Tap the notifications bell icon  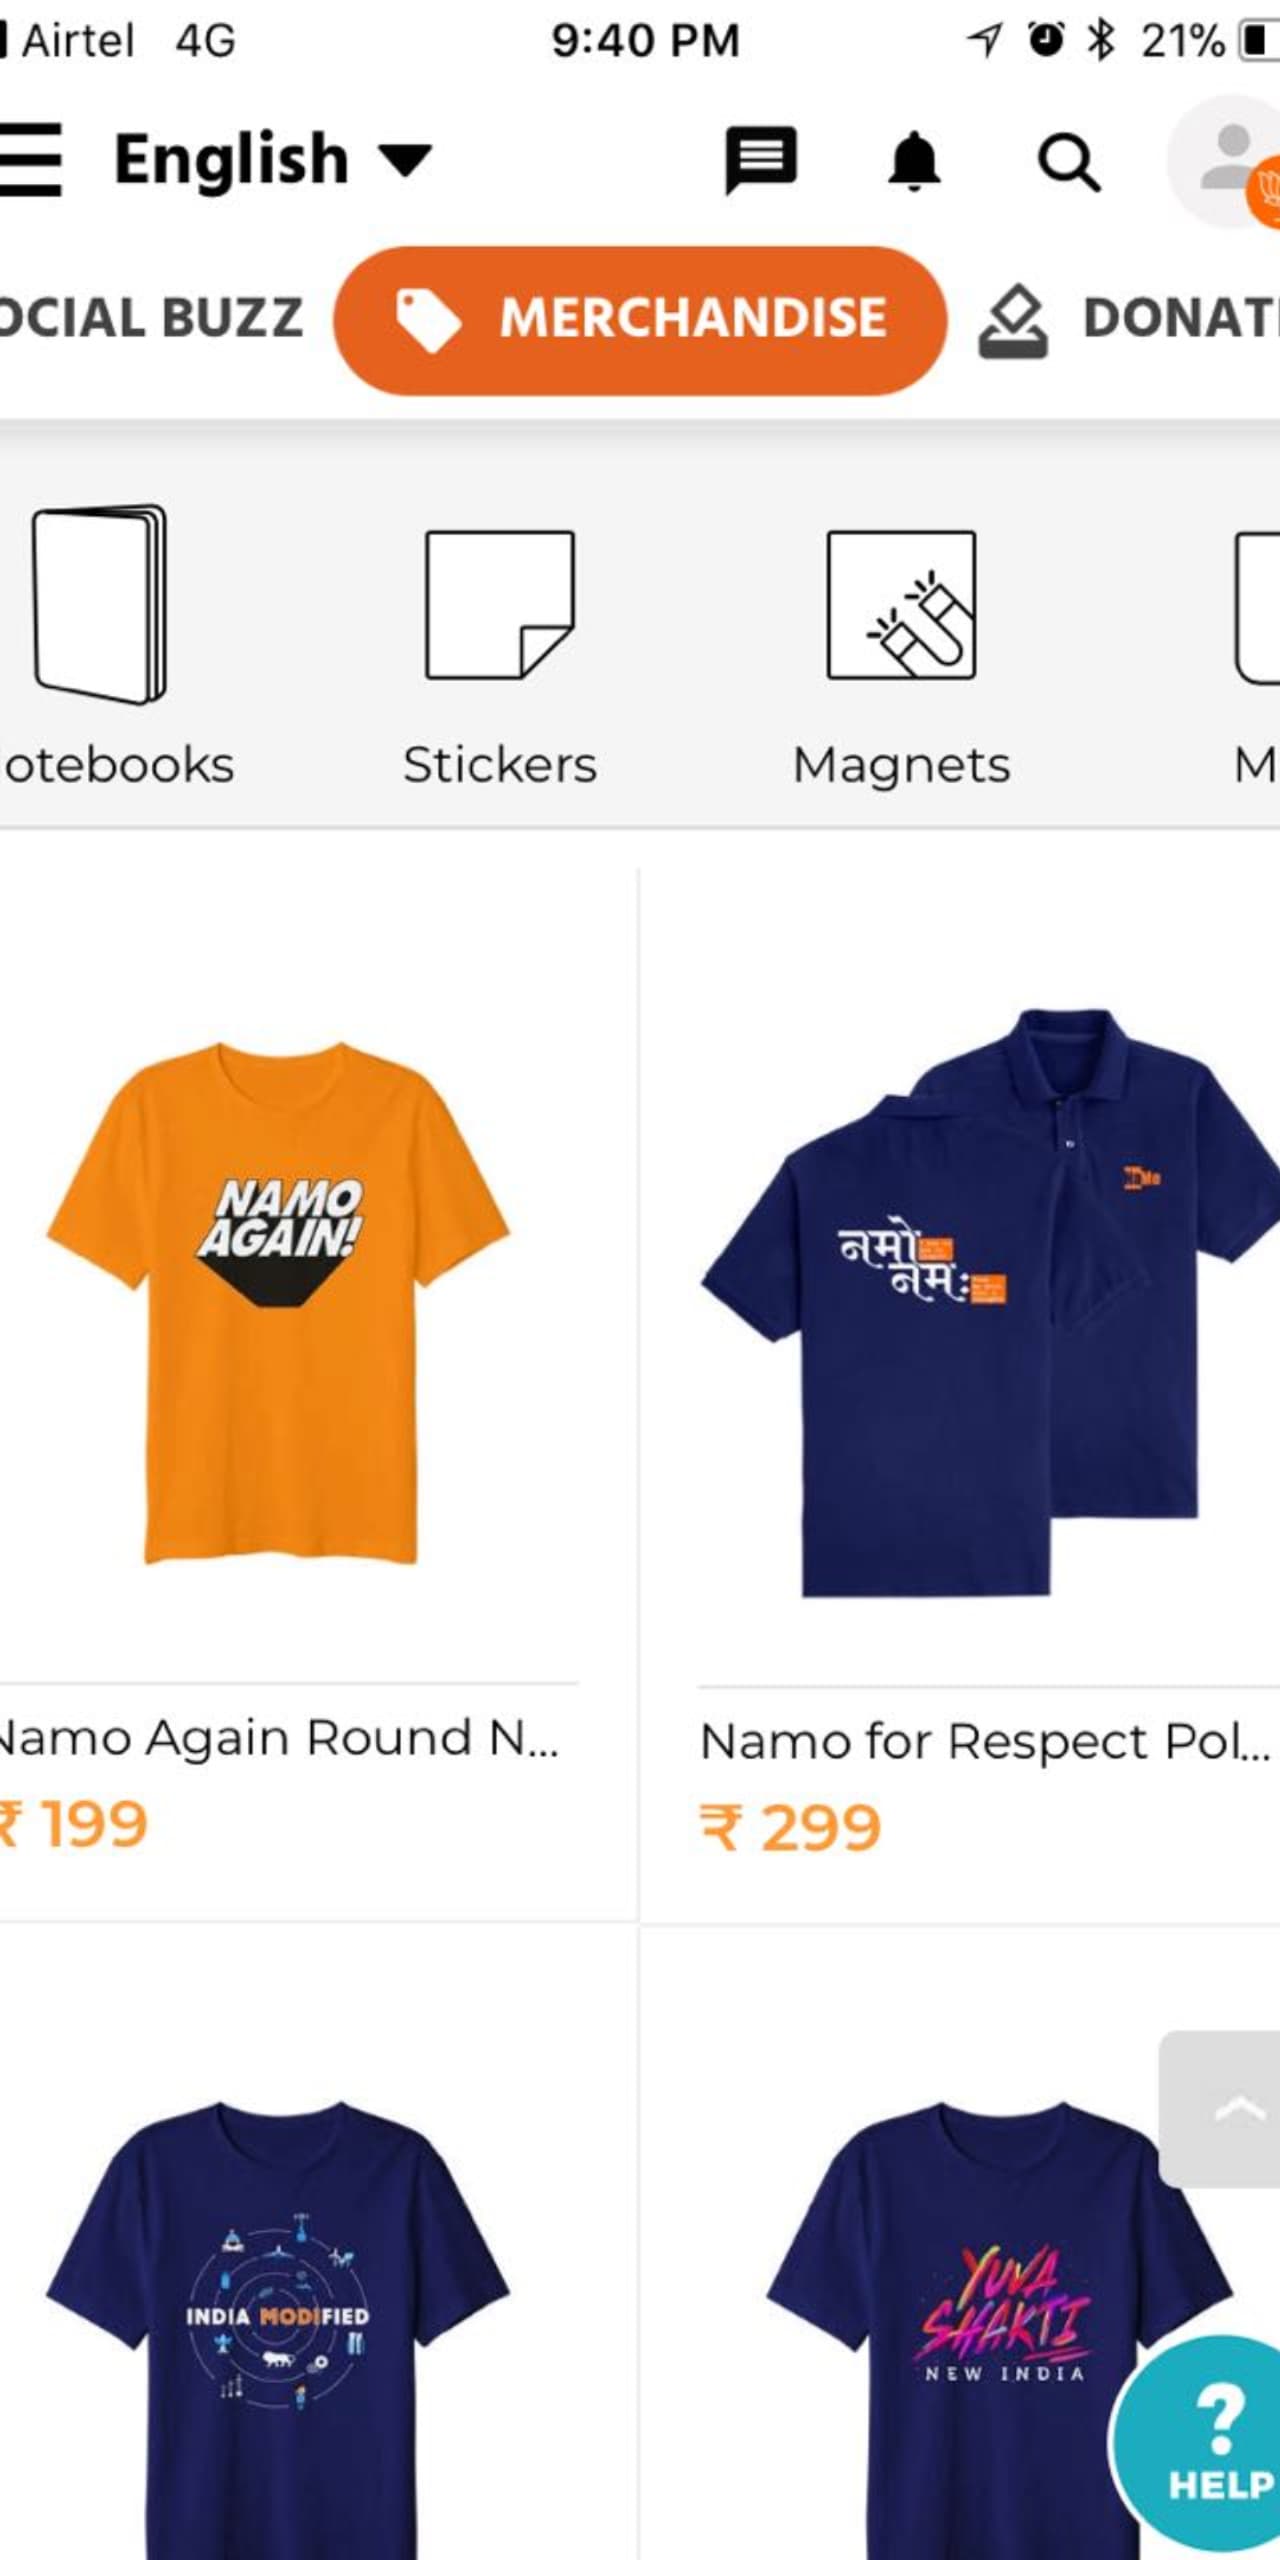pos(914,162)
